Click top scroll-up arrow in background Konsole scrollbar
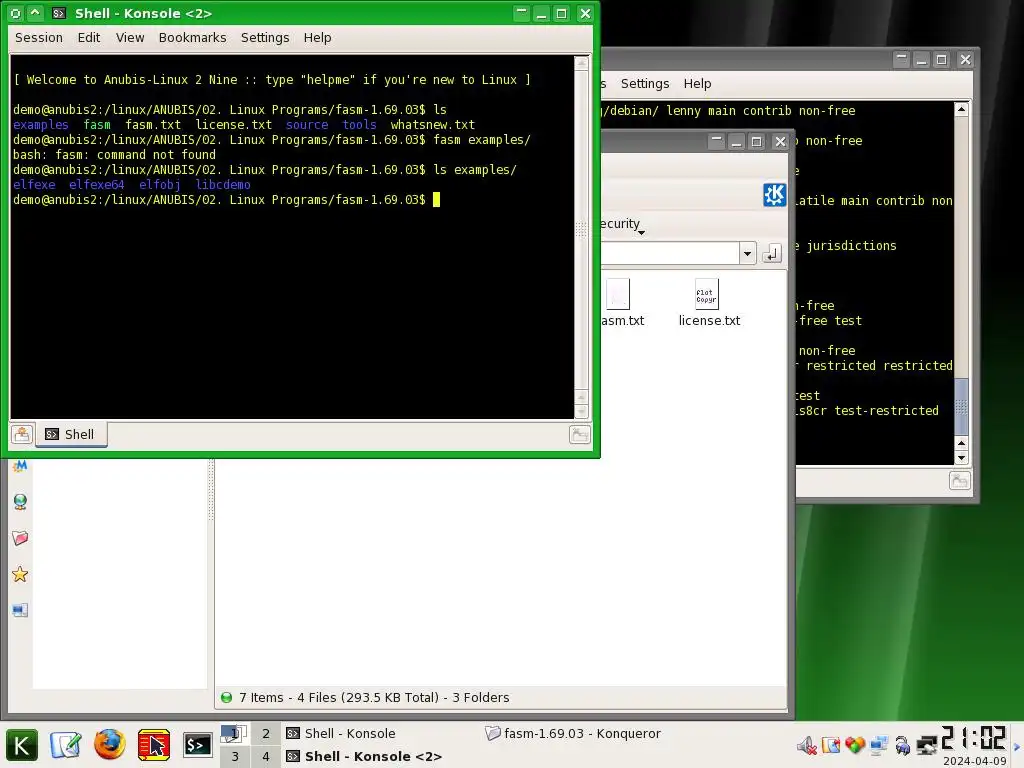The width and height of the screenshot is (1024, 768). (961, 109)
